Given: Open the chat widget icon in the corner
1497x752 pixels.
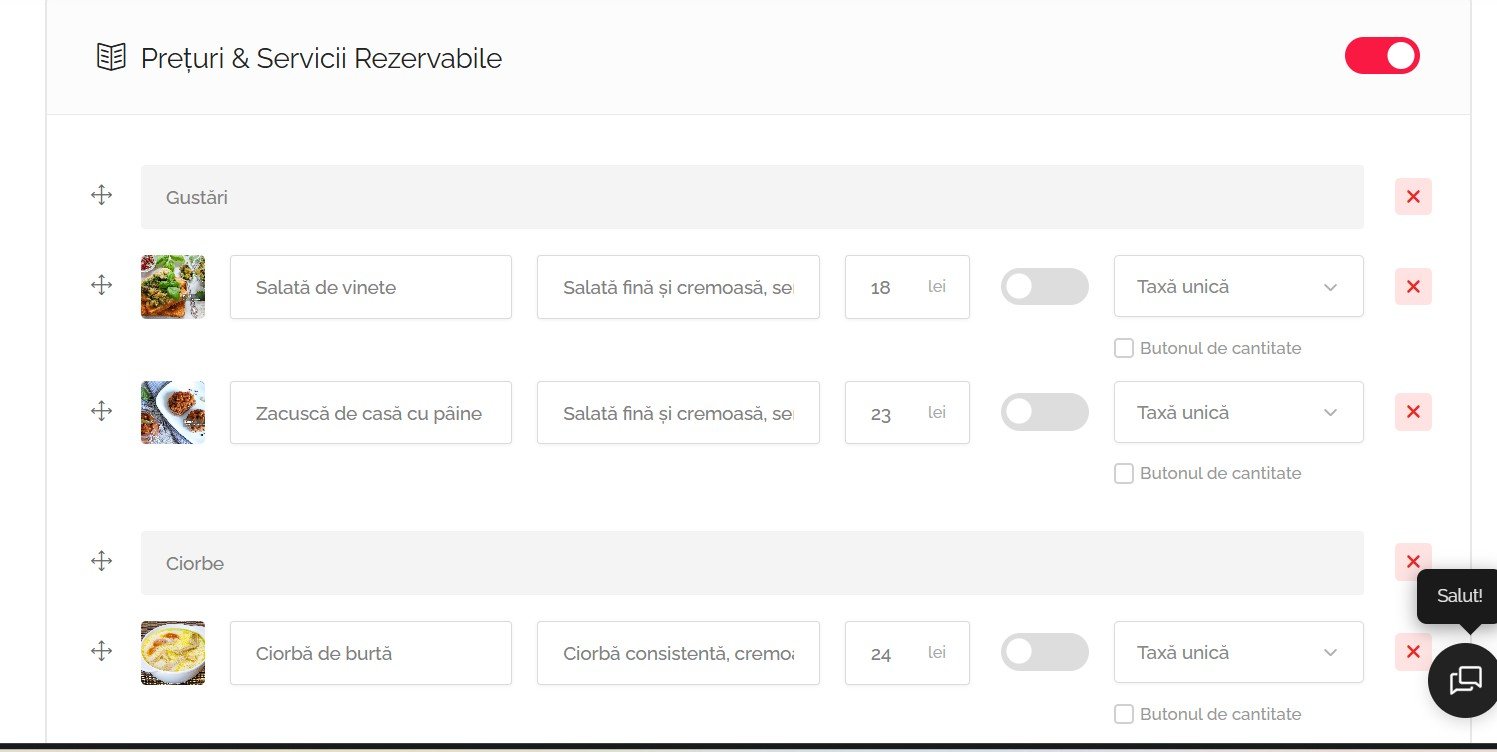Looking at the screenshot, I should coord(1464,681).
